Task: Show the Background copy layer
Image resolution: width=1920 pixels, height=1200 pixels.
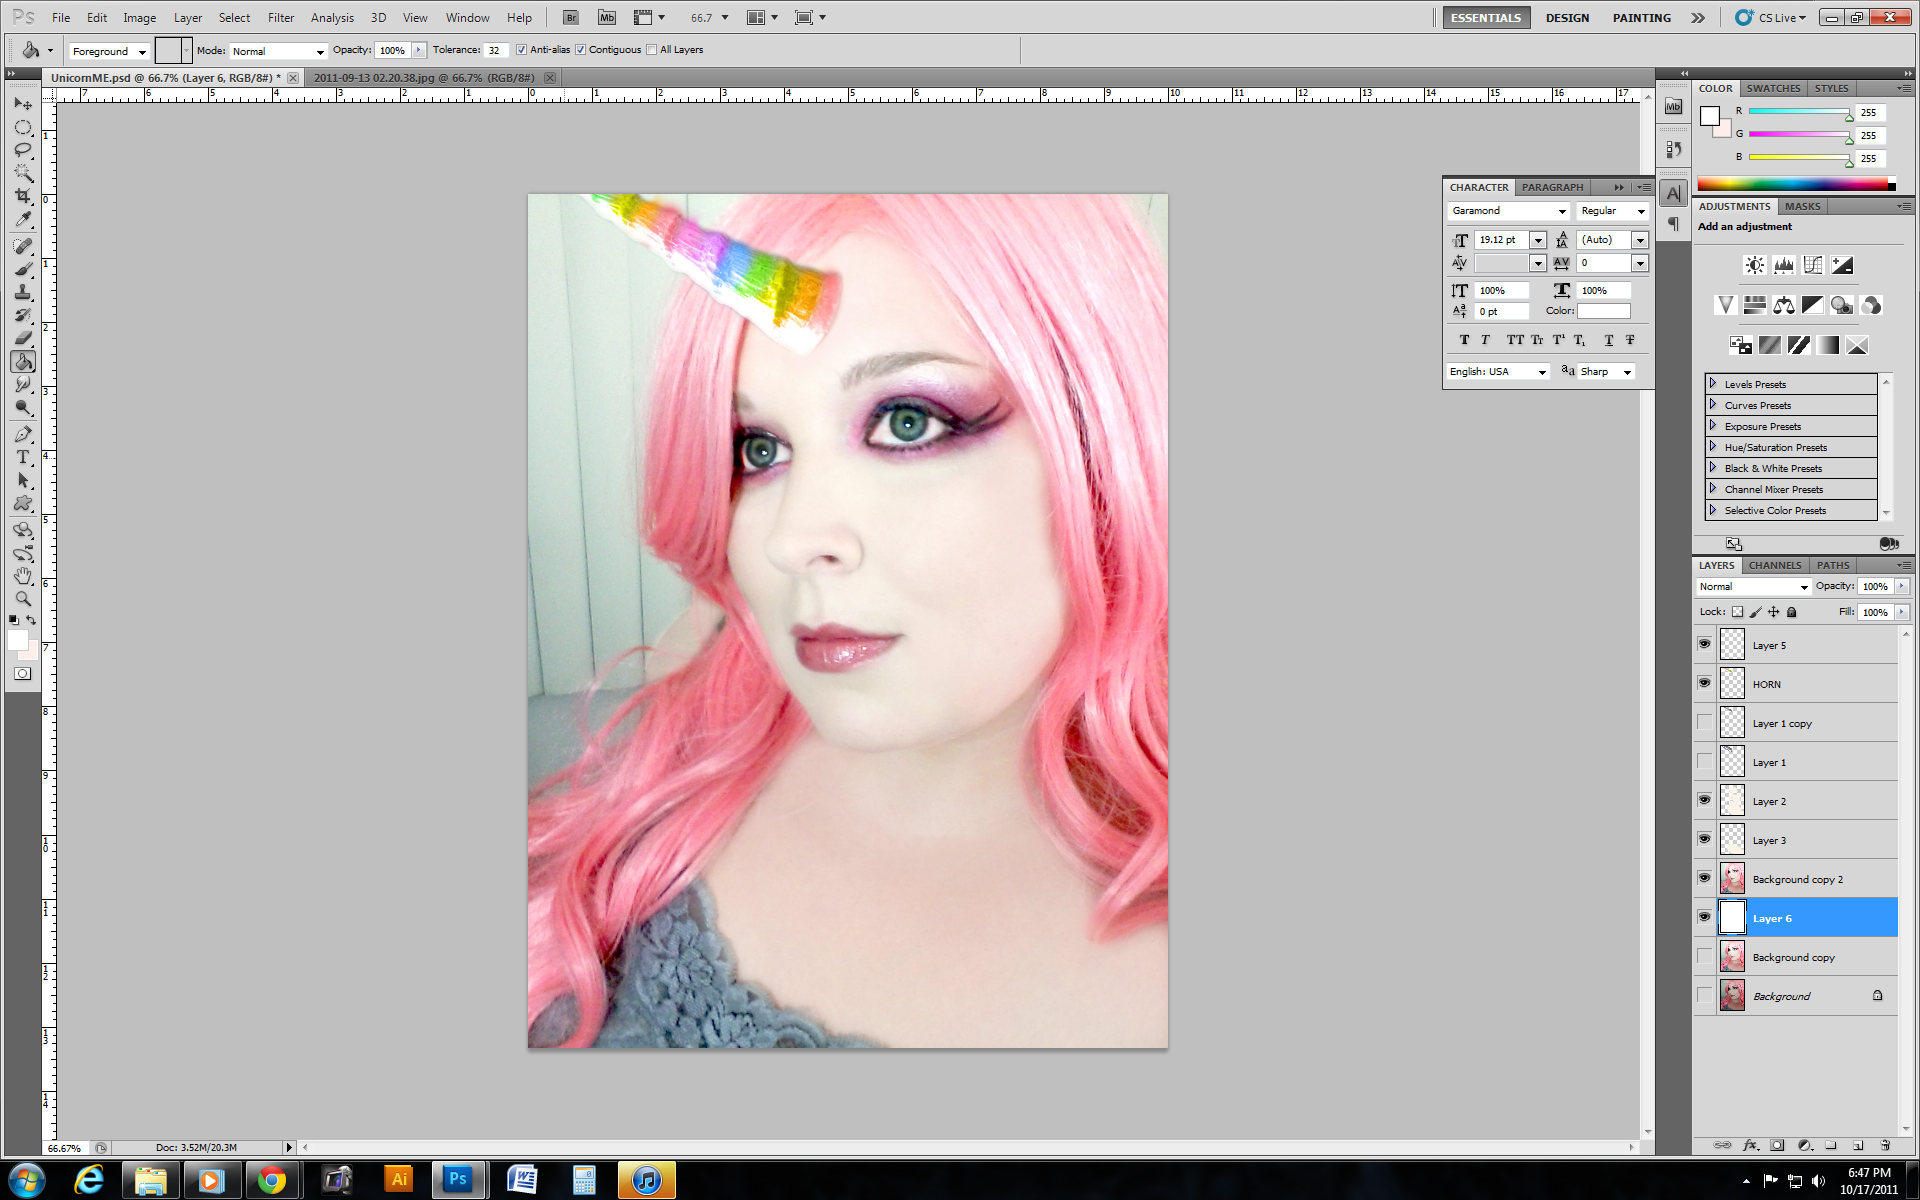Action: (x=1704, y=956)
